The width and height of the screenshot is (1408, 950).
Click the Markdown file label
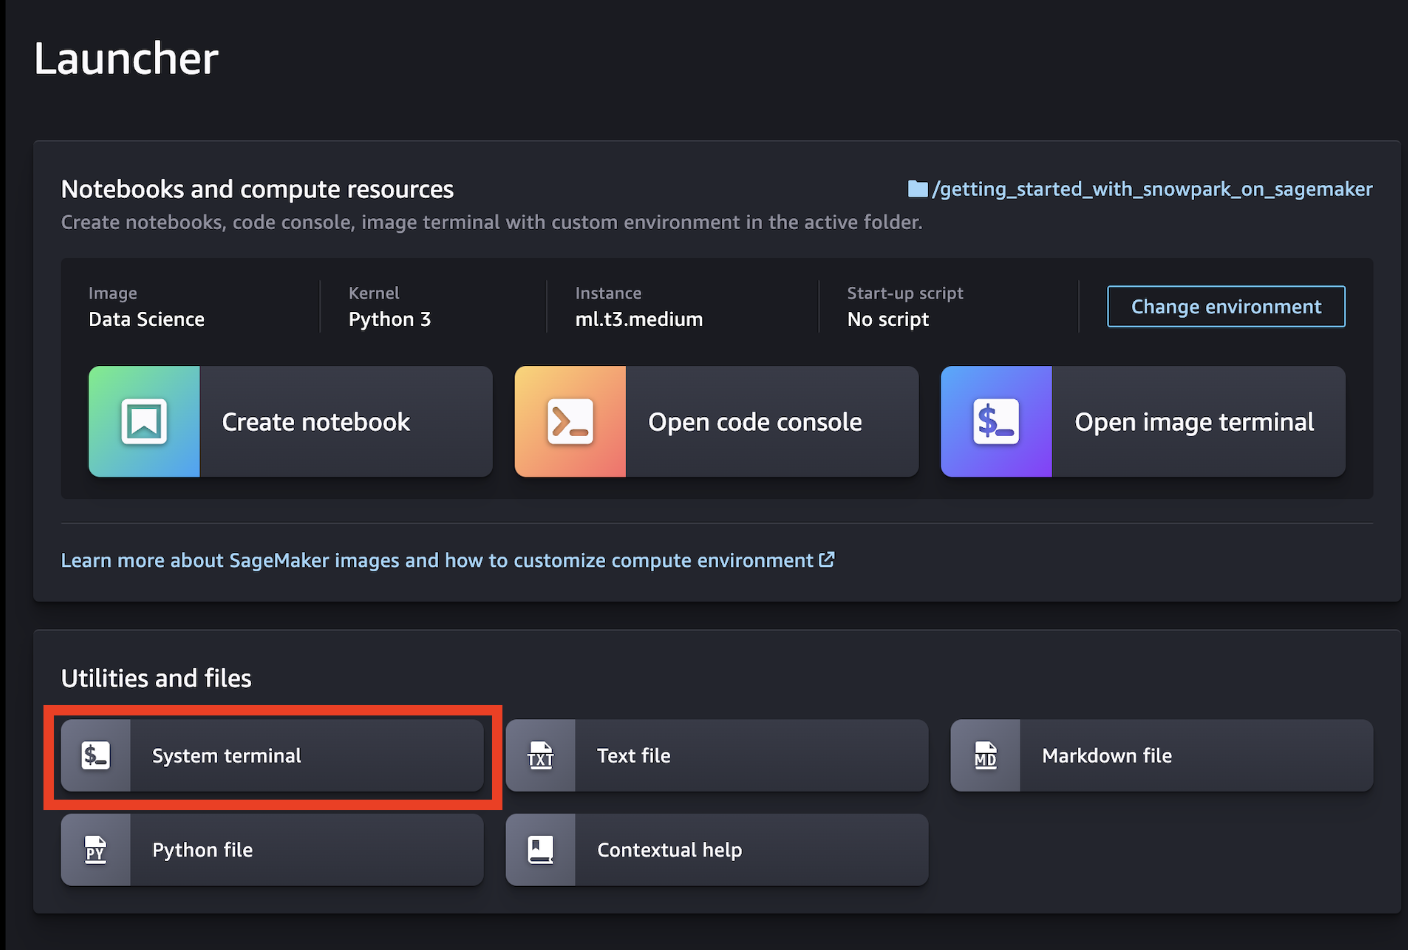point(1107,756)
